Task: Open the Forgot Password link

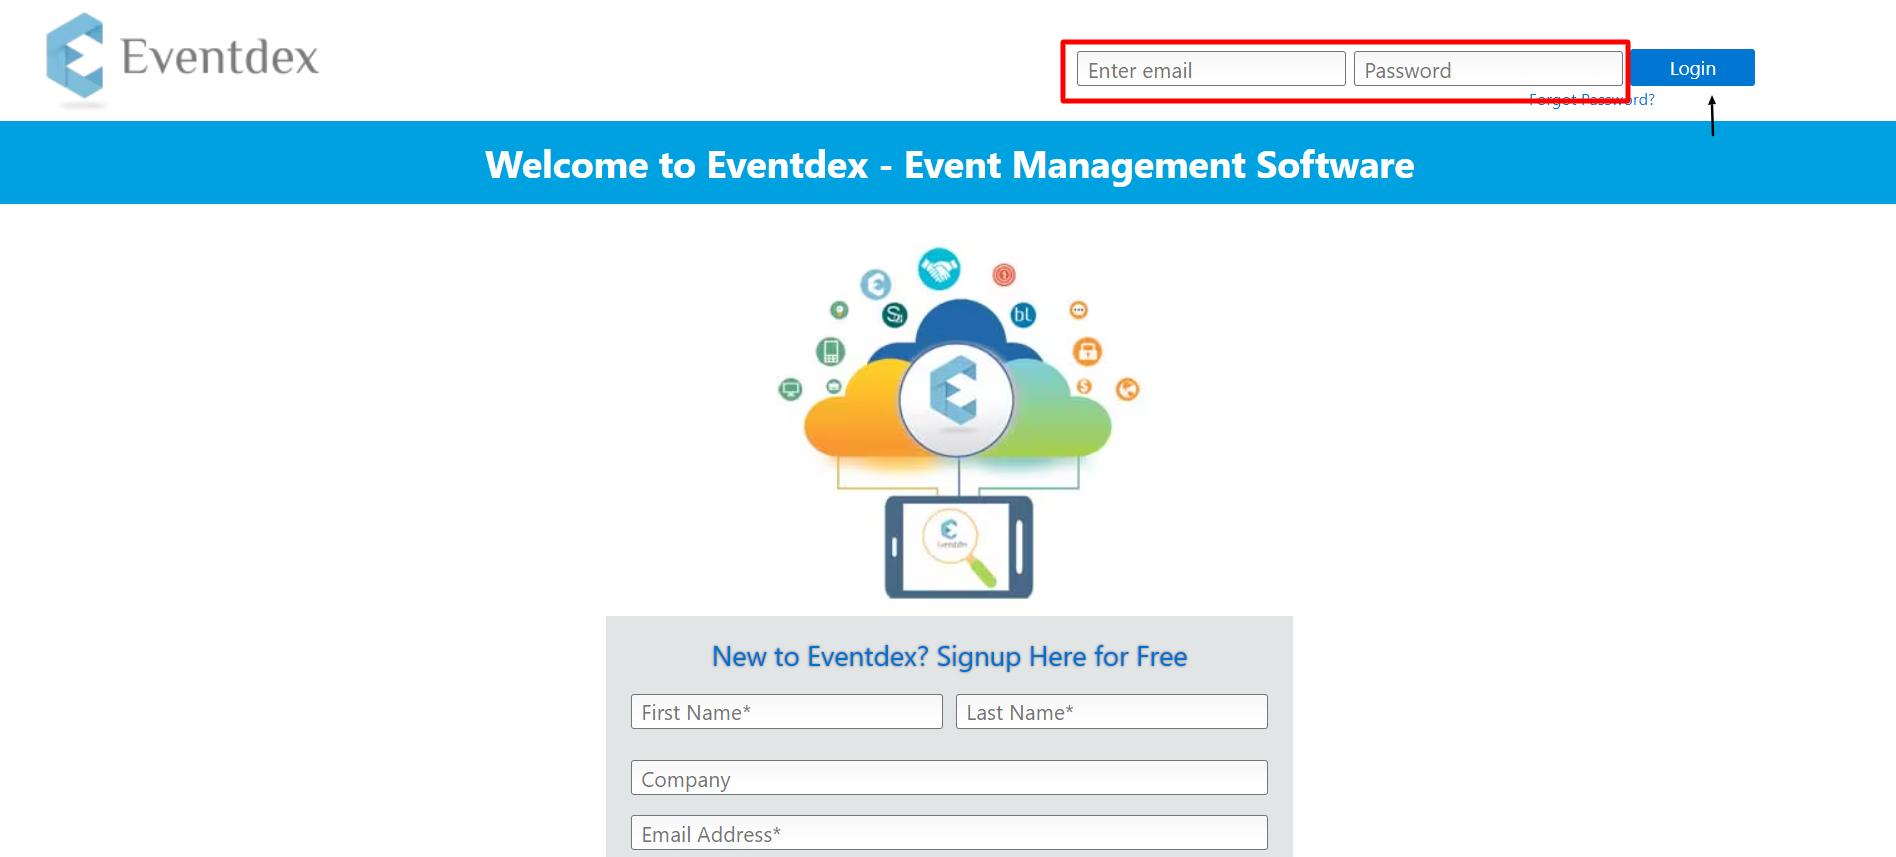Action: pyautogui.click(x=1591, y=100)
